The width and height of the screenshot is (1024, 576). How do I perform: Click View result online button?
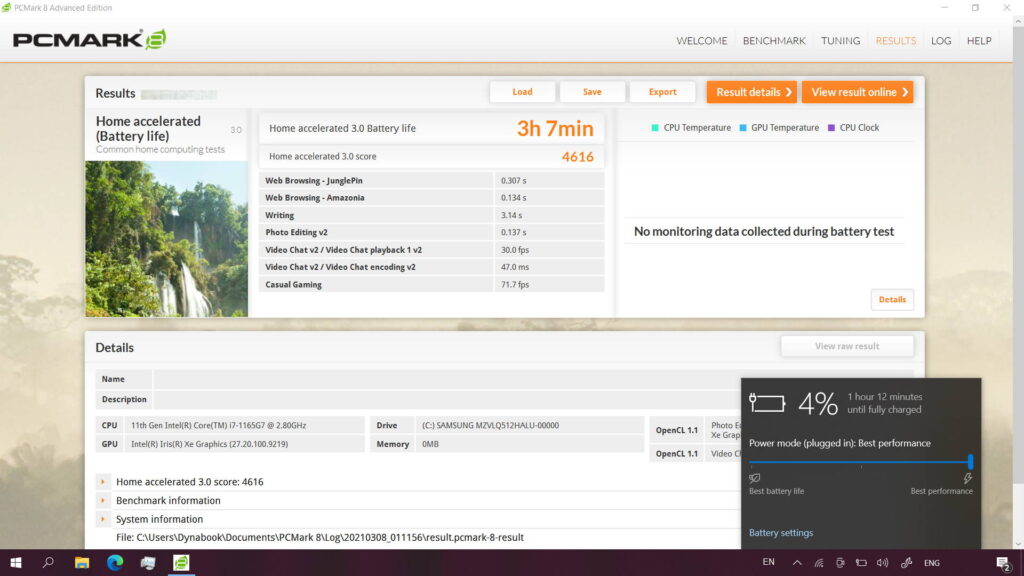[x=857, y=92]
